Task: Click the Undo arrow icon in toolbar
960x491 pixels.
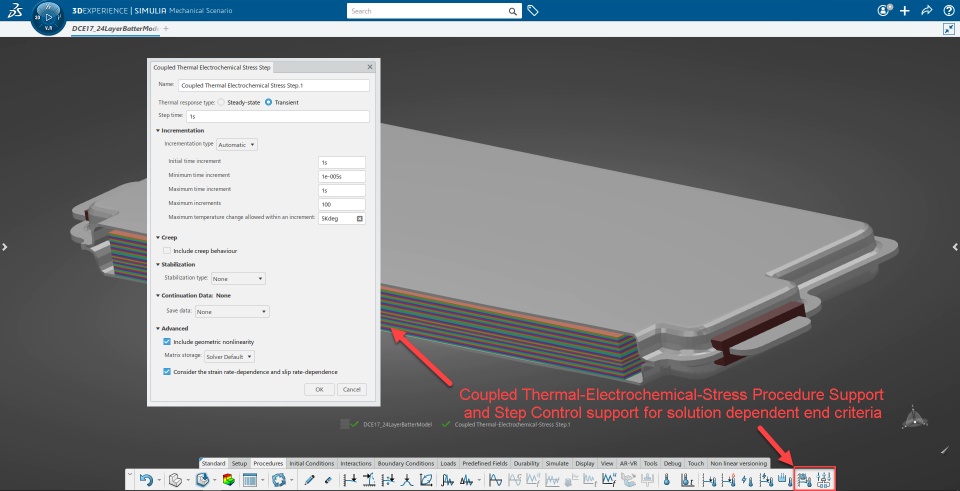Action: pyautogui.click(x=146, y=481)
